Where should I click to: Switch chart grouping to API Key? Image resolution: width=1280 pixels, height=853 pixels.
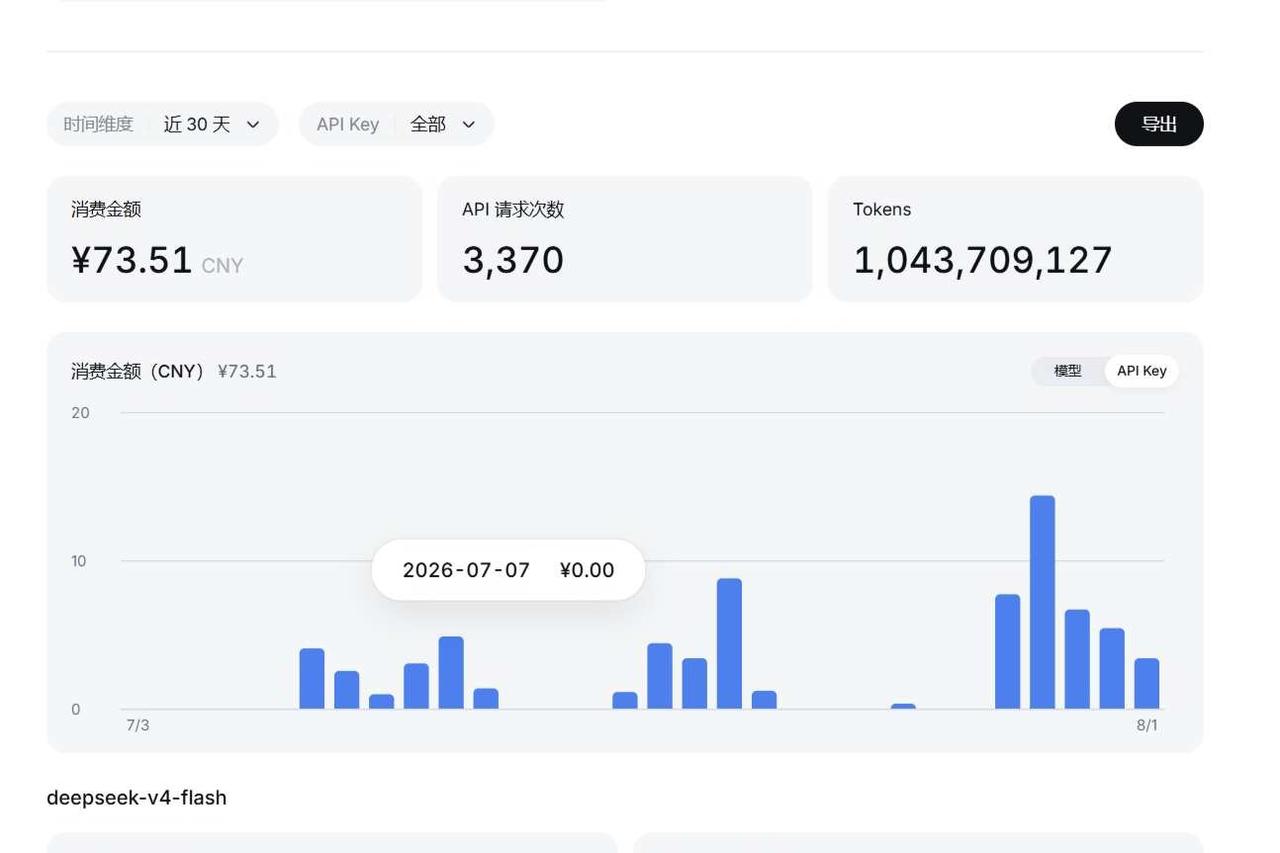(1142, 371)
